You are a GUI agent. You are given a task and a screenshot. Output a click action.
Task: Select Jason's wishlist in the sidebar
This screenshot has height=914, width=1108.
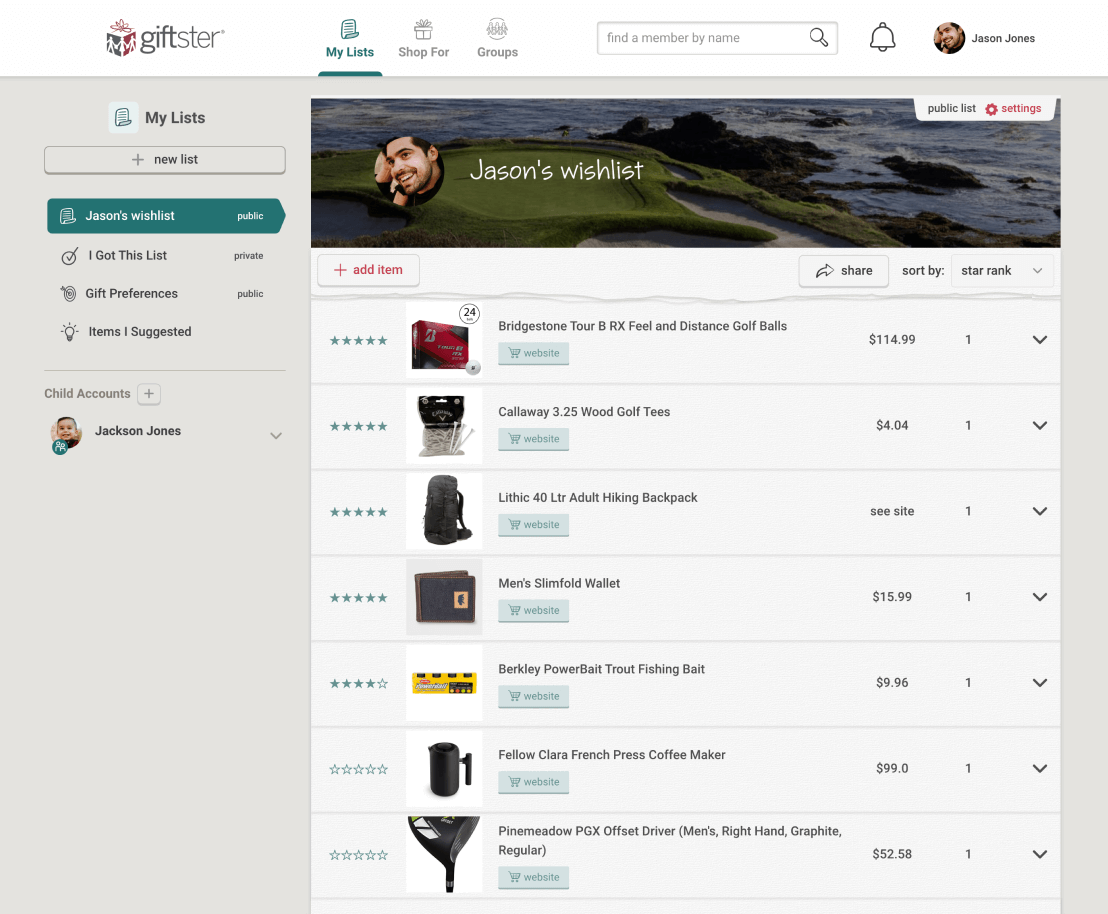click(166, 216)
